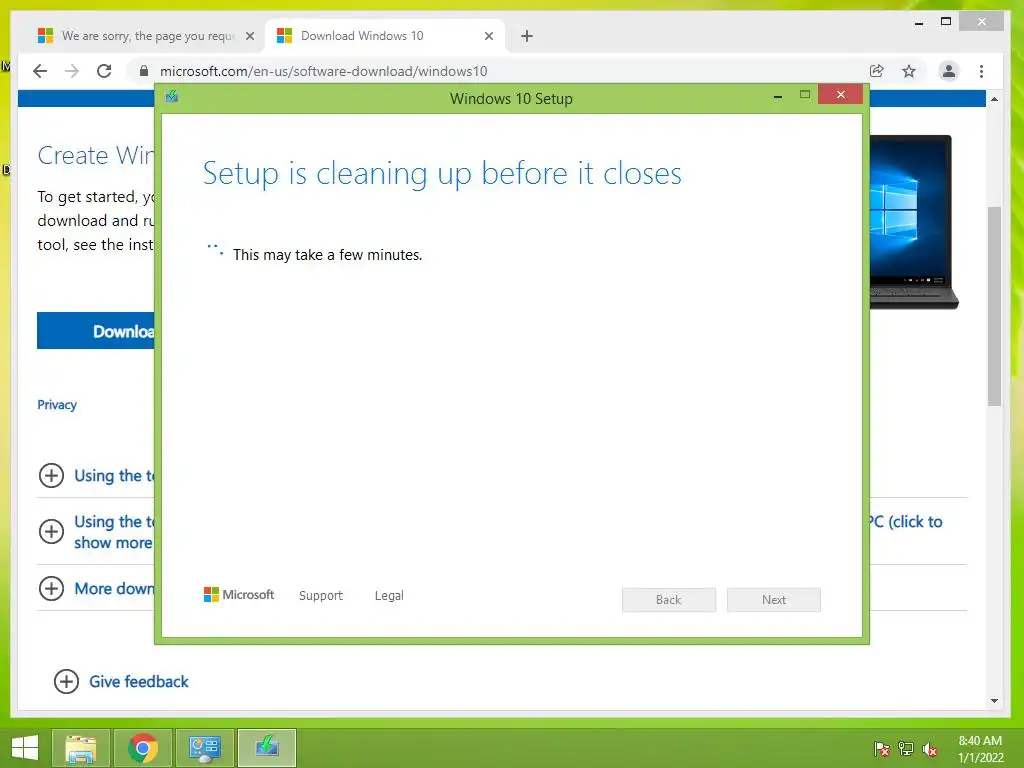
Task: Click the Microsoft logo in Setup
Action: coord(239,595)
